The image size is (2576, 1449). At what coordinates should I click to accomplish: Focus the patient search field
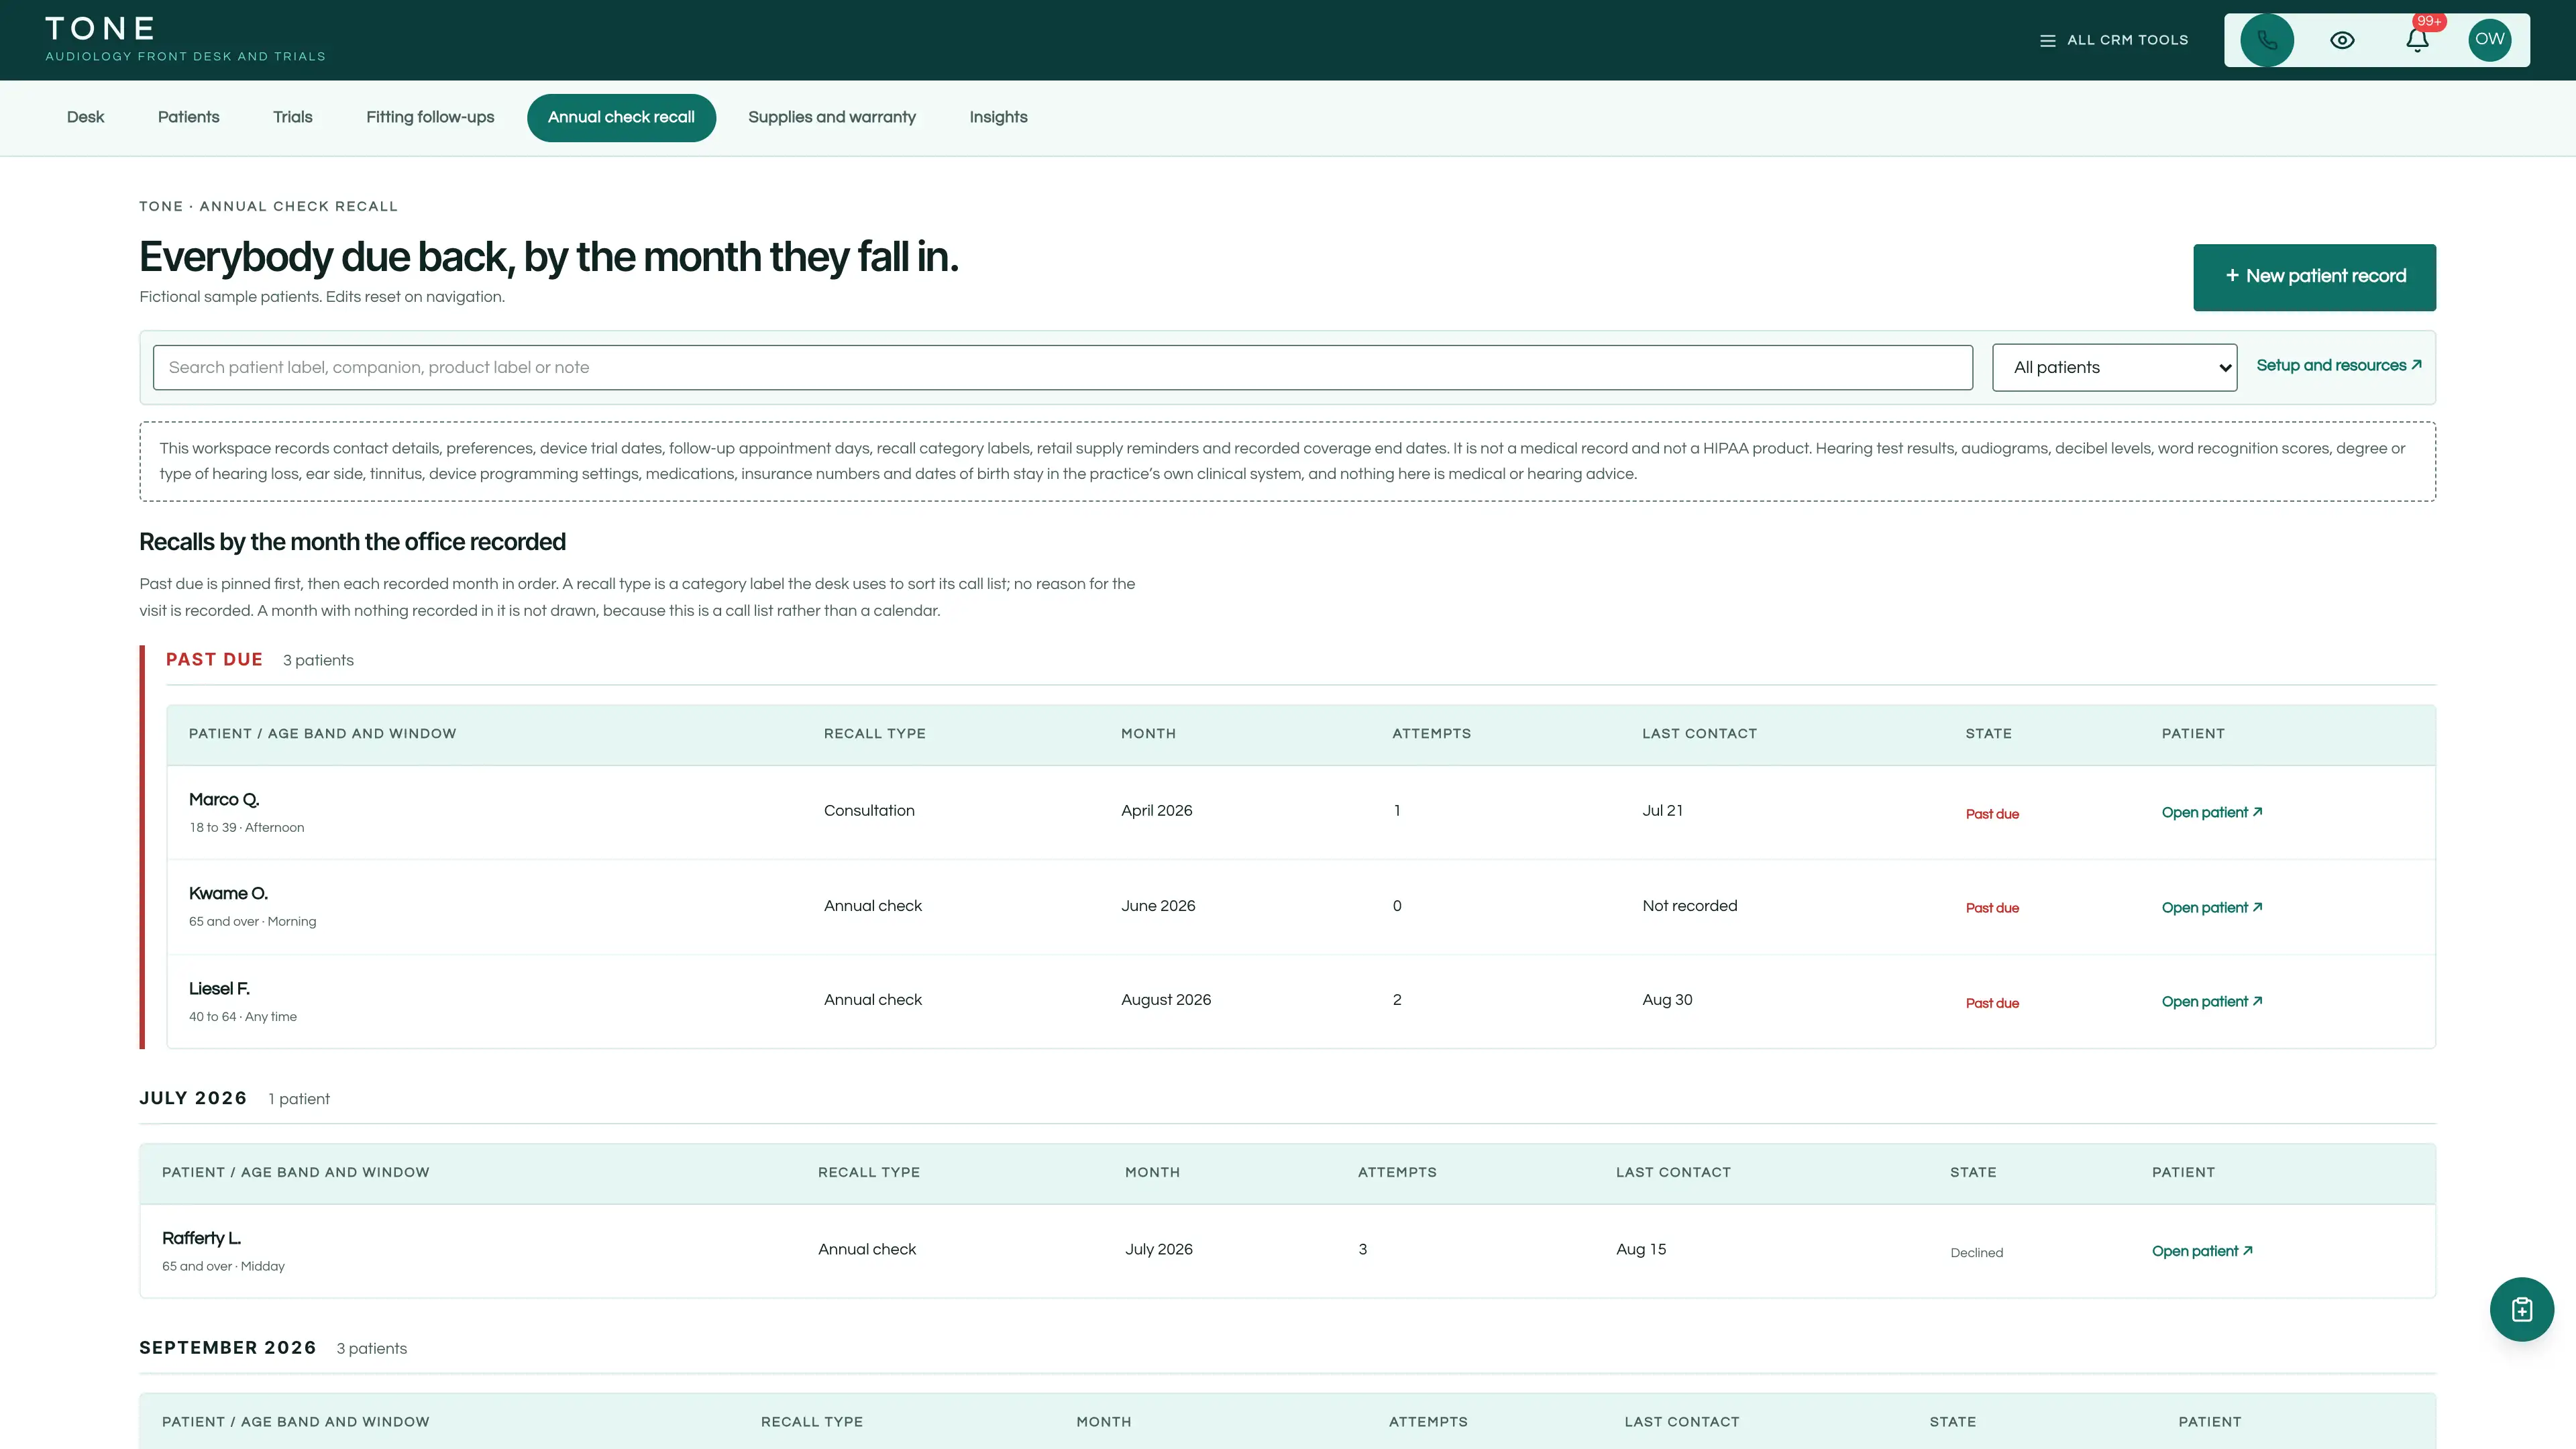click(x=1062, y=367)
